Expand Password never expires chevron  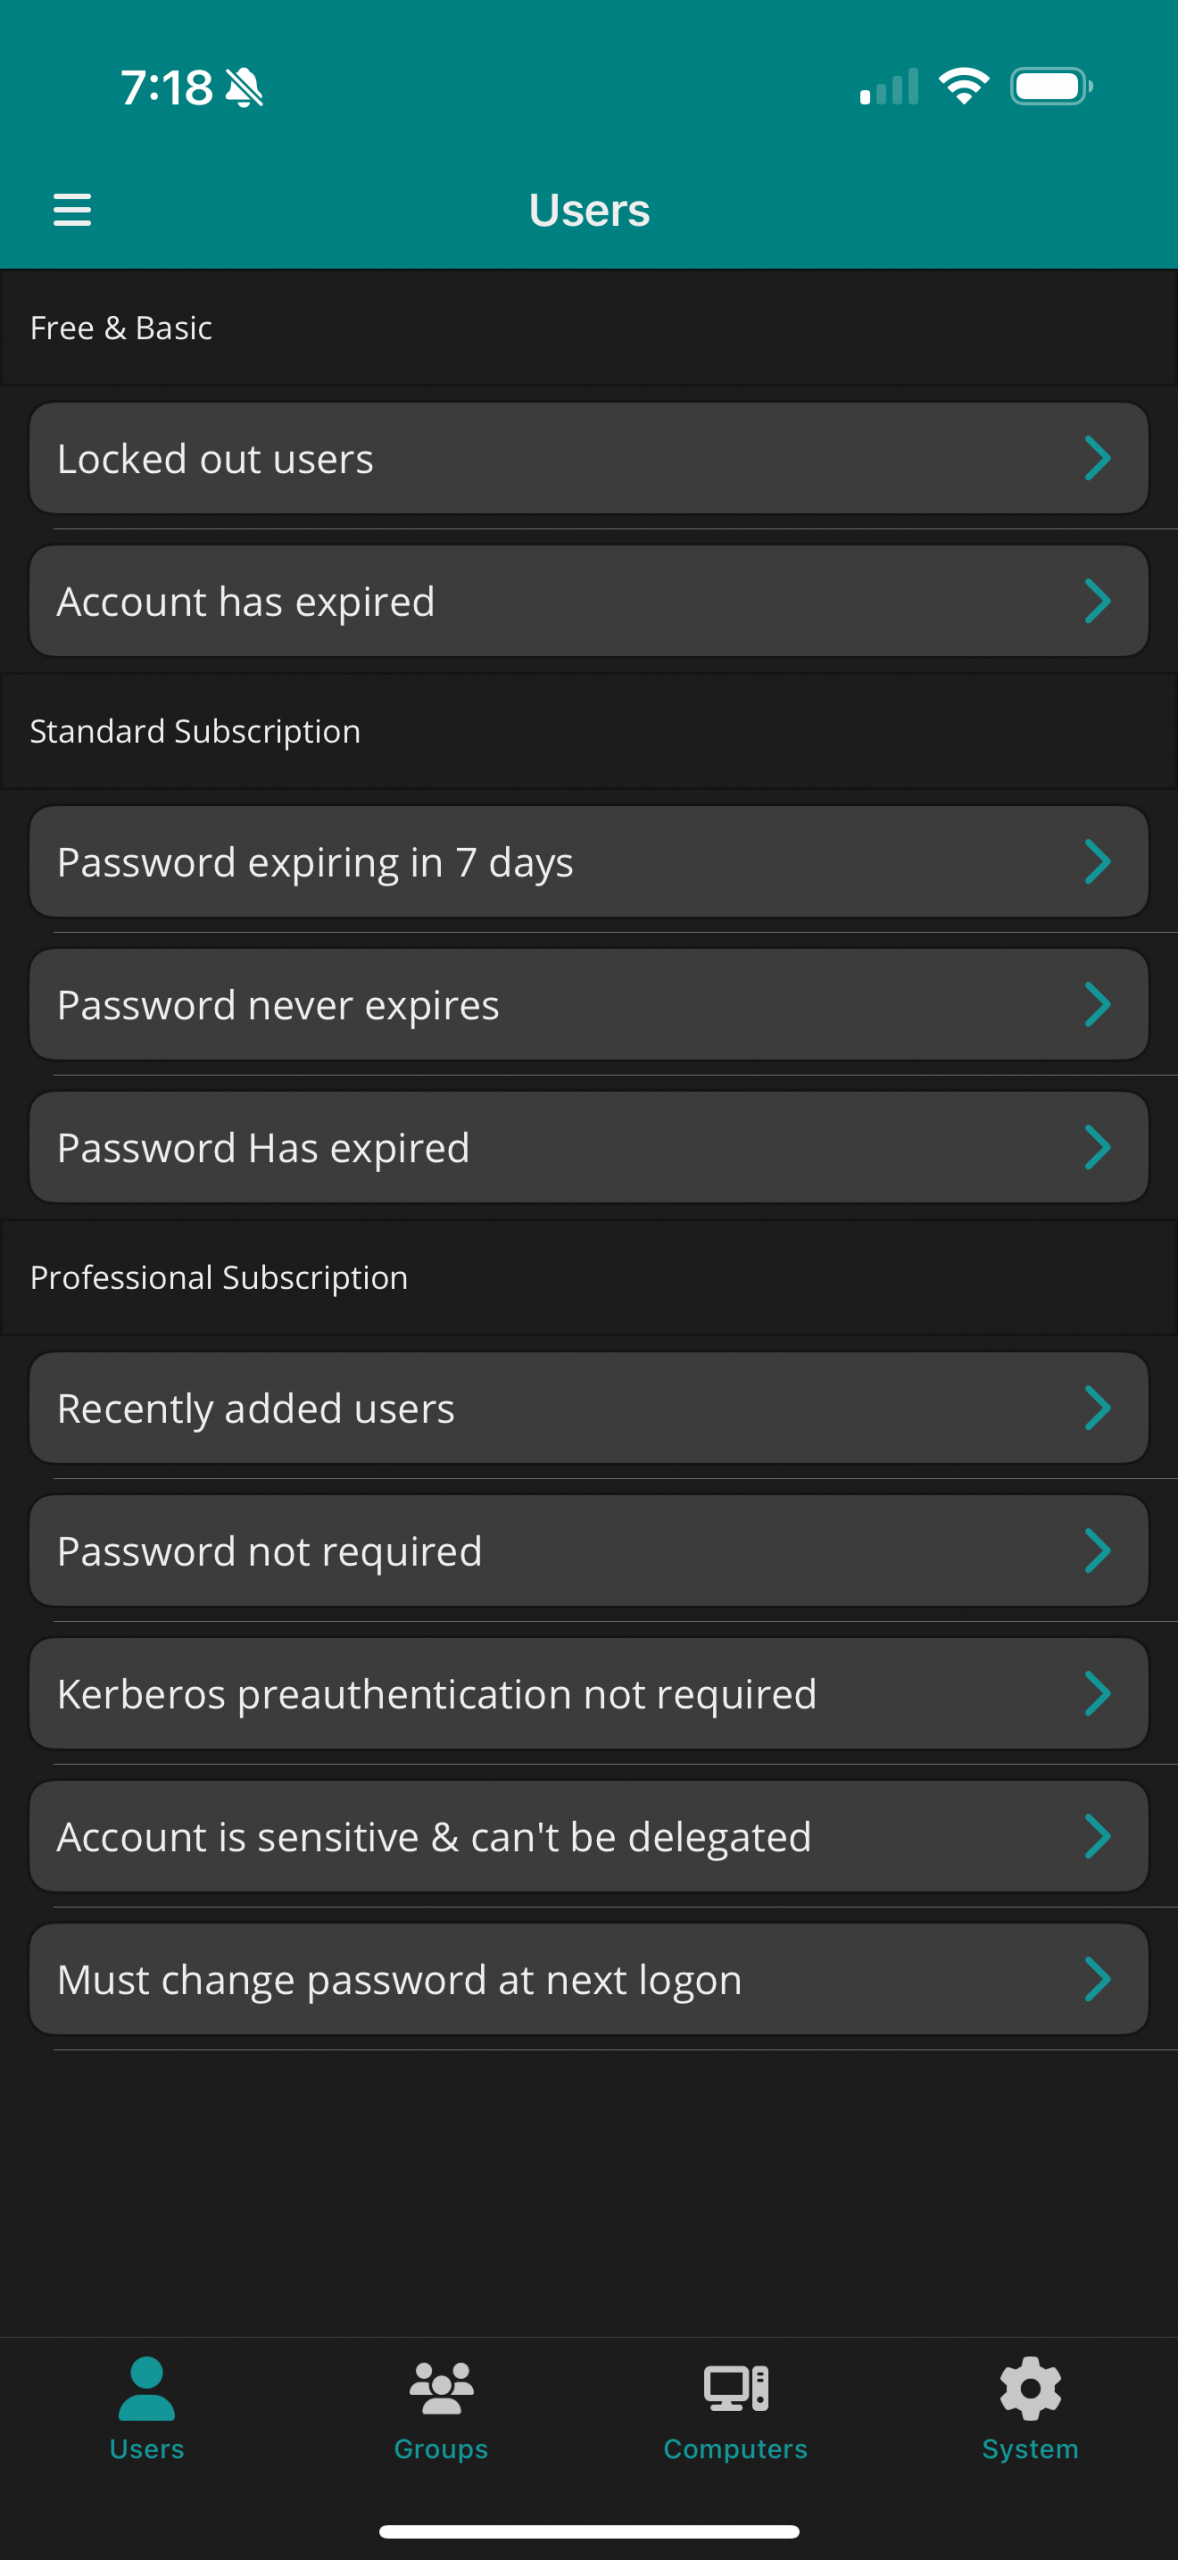(1097, 1005)
